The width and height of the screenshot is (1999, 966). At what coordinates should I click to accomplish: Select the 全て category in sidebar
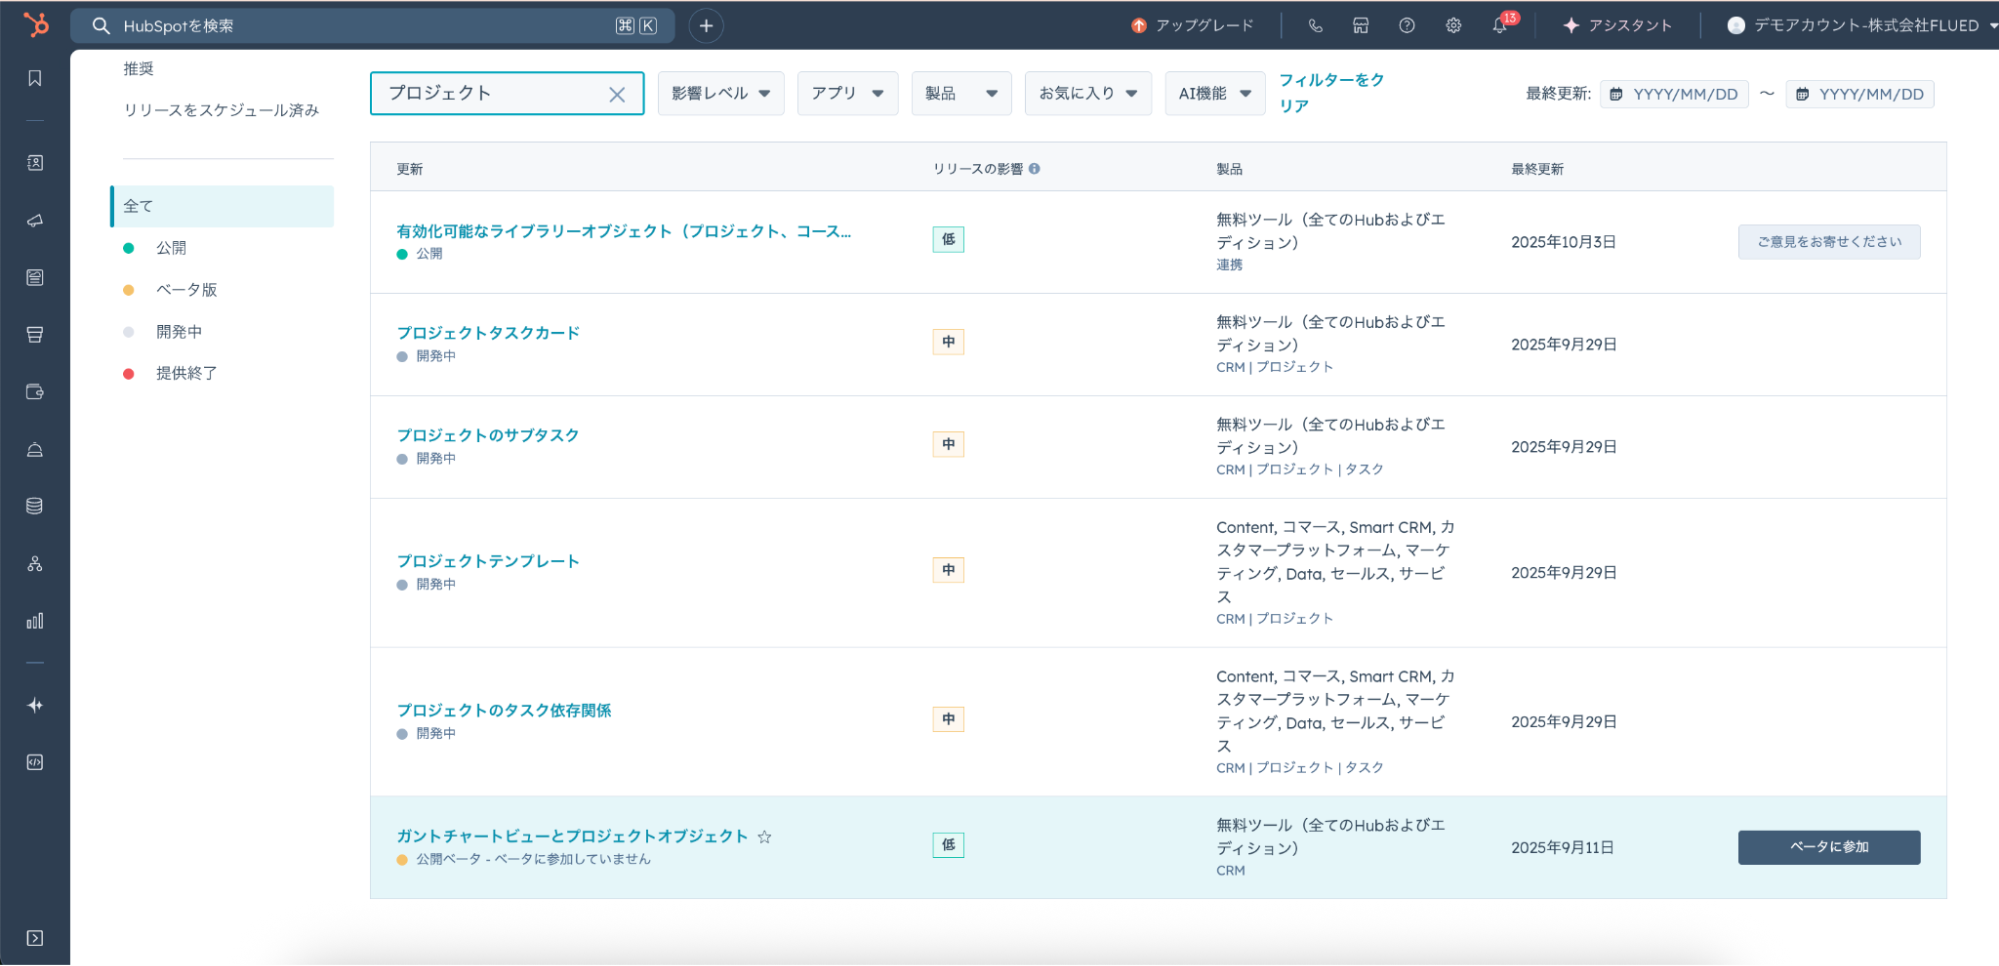tap(222, 206)
